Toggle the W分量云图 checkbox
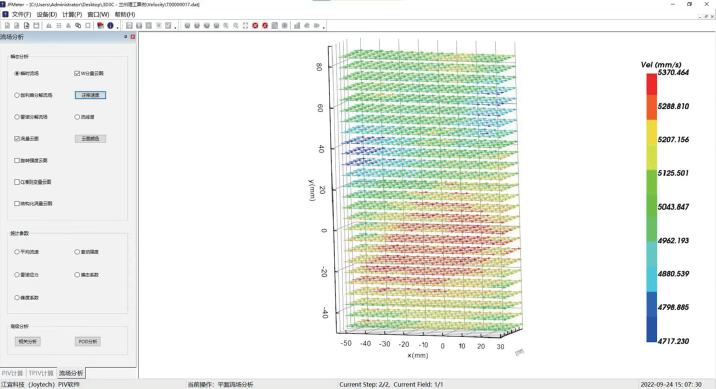 click(x=77, y=73)
